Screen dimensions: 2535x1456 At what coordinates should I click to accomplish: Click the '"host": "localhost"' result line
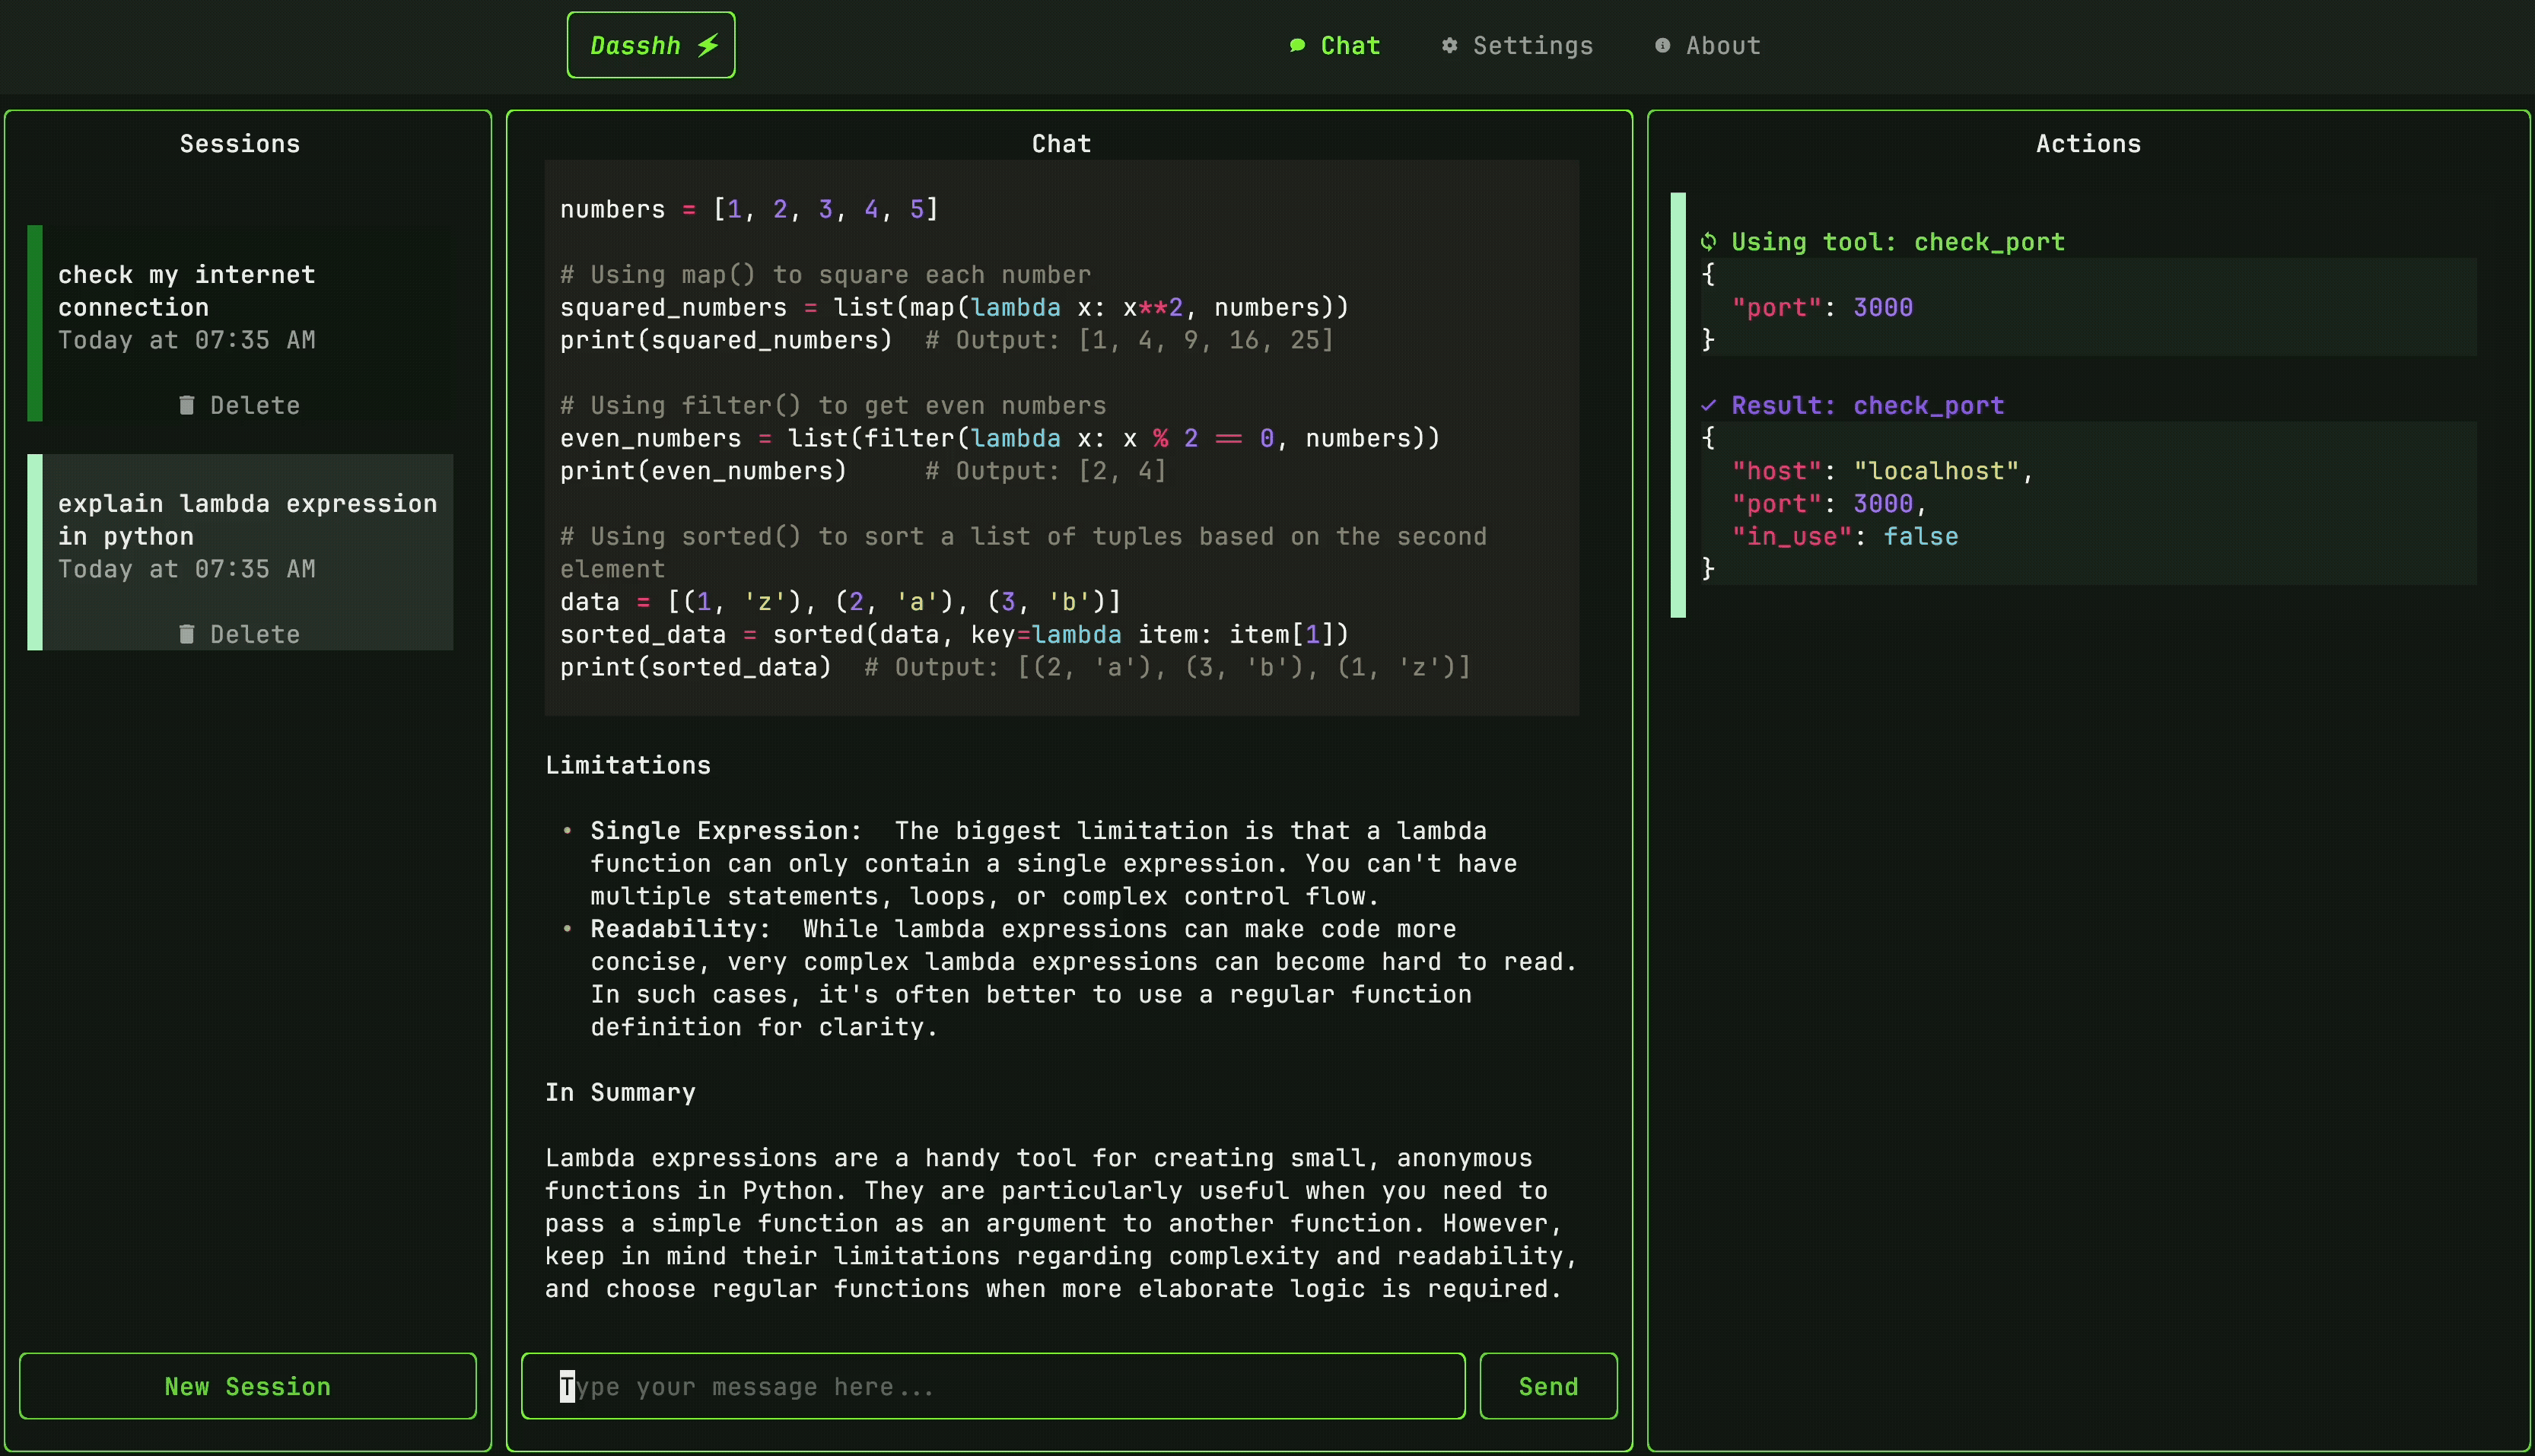click(x=1883, y=470)
